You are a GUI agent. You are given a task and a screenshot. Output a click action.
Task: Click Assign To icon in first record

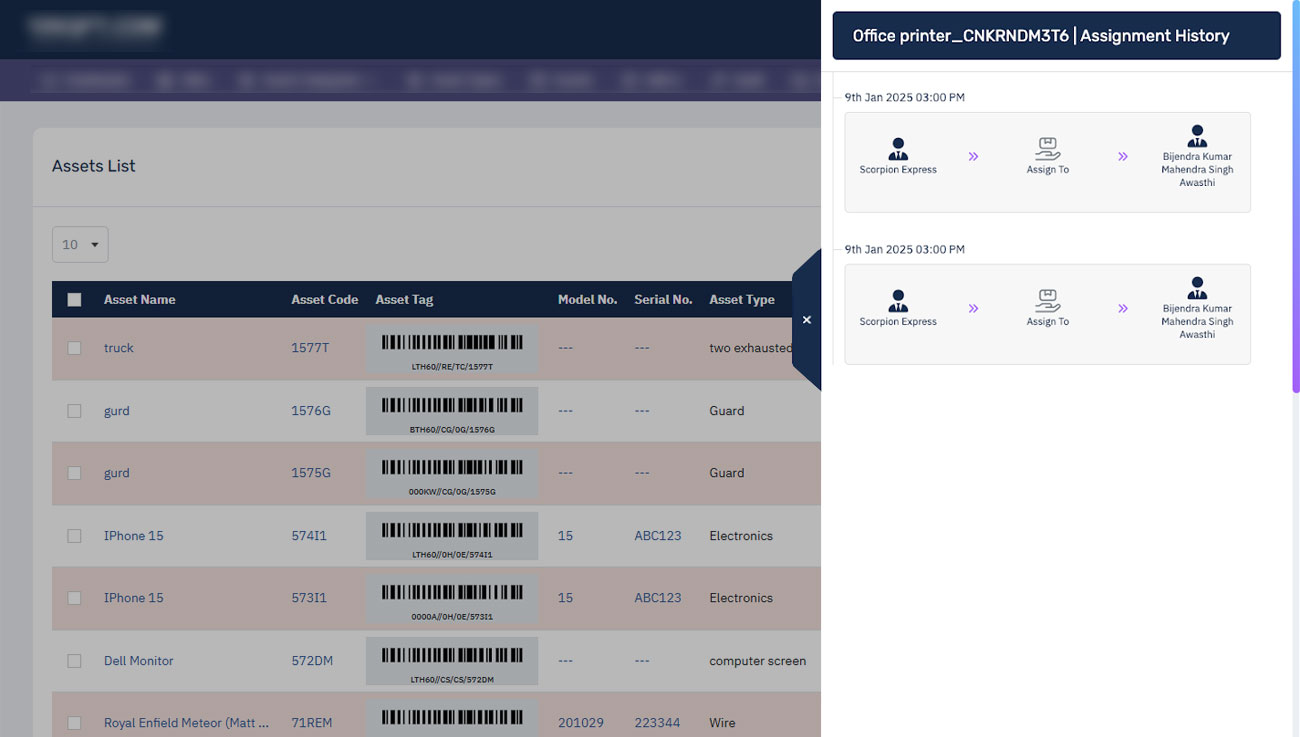pyautogui.click(x=1047, y=150)
